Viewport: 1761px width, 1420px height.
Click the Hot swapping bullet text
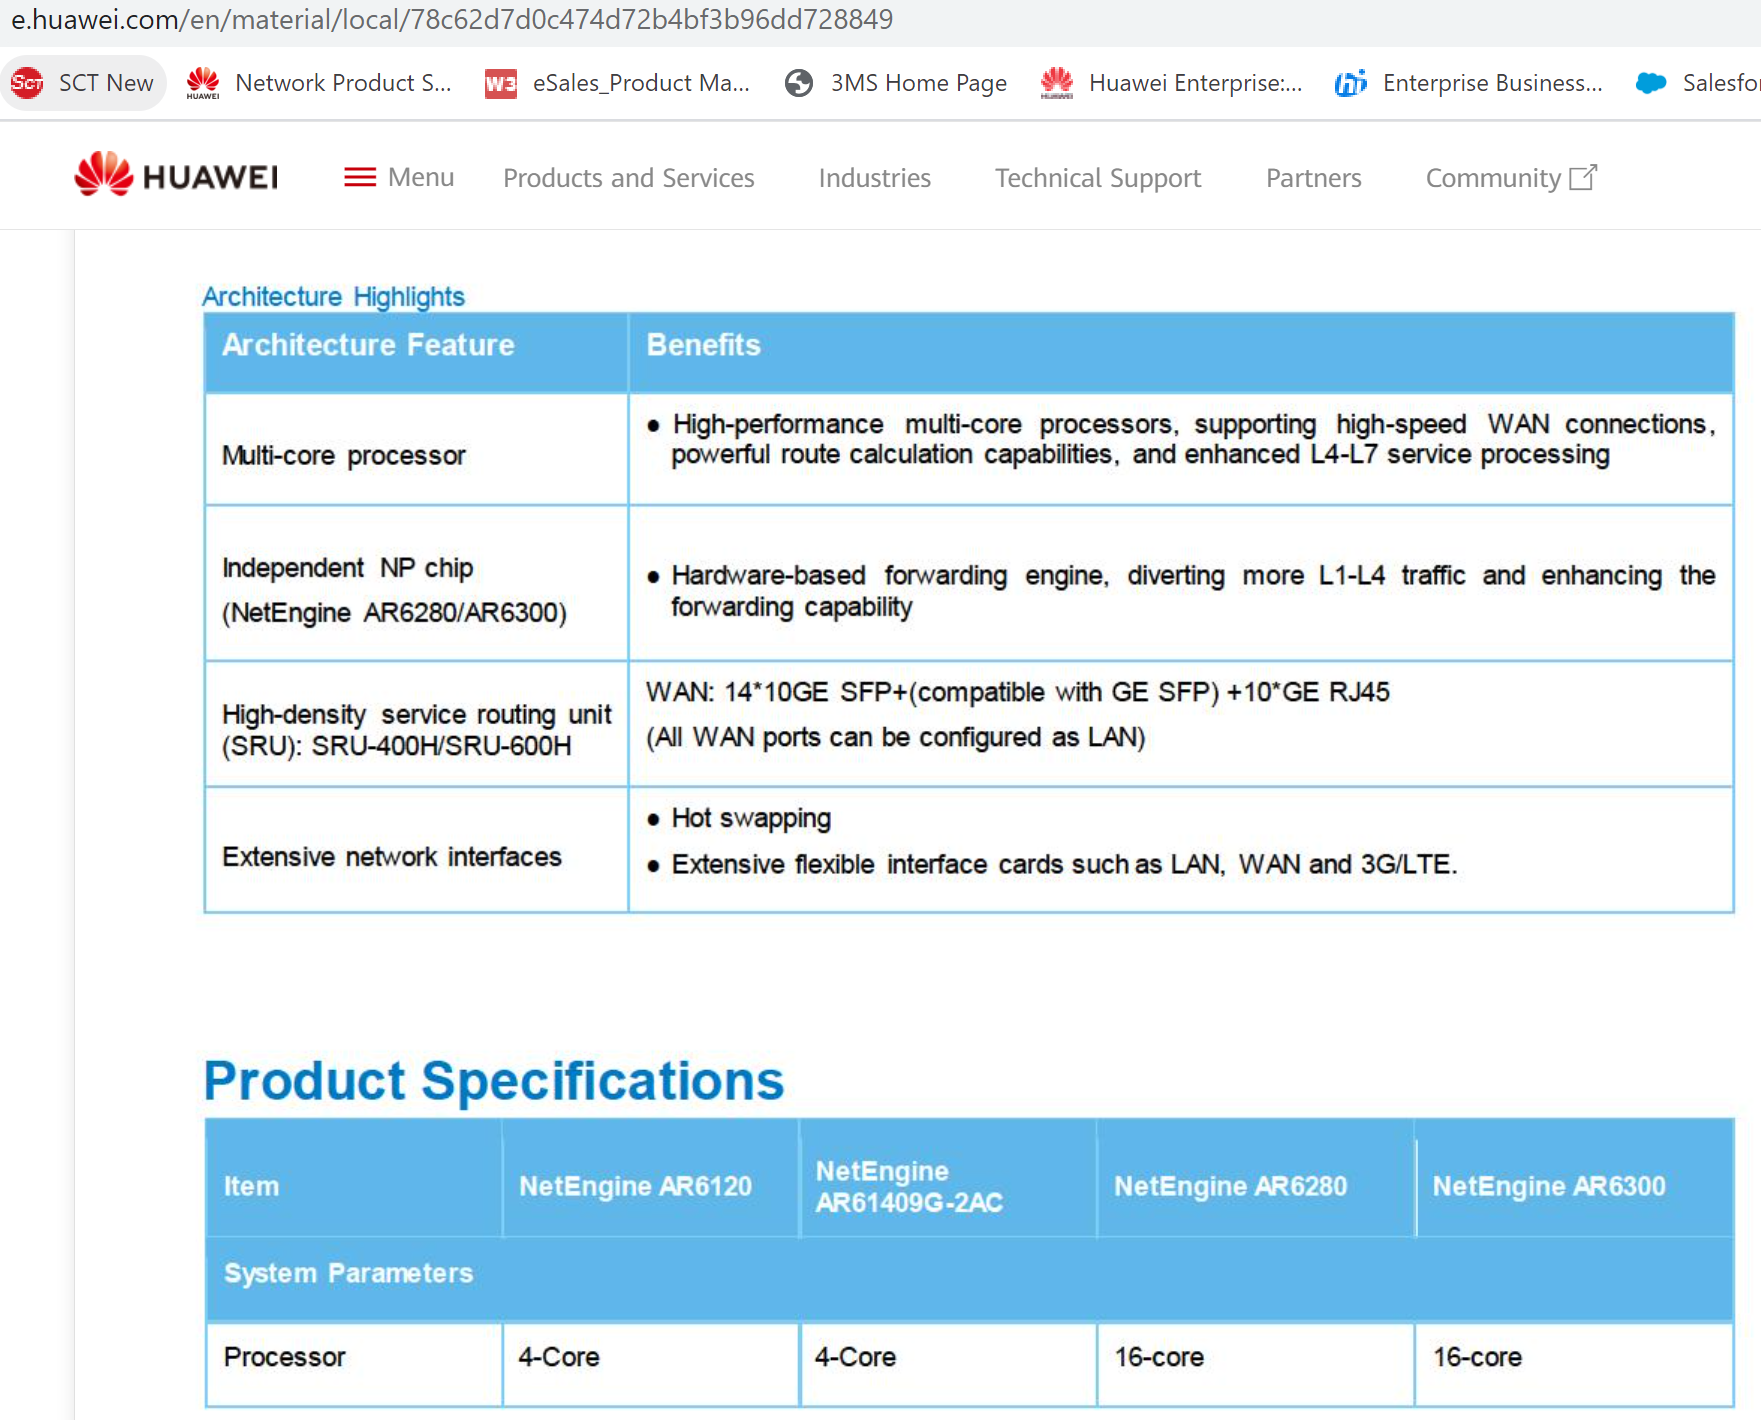point(750,818)
